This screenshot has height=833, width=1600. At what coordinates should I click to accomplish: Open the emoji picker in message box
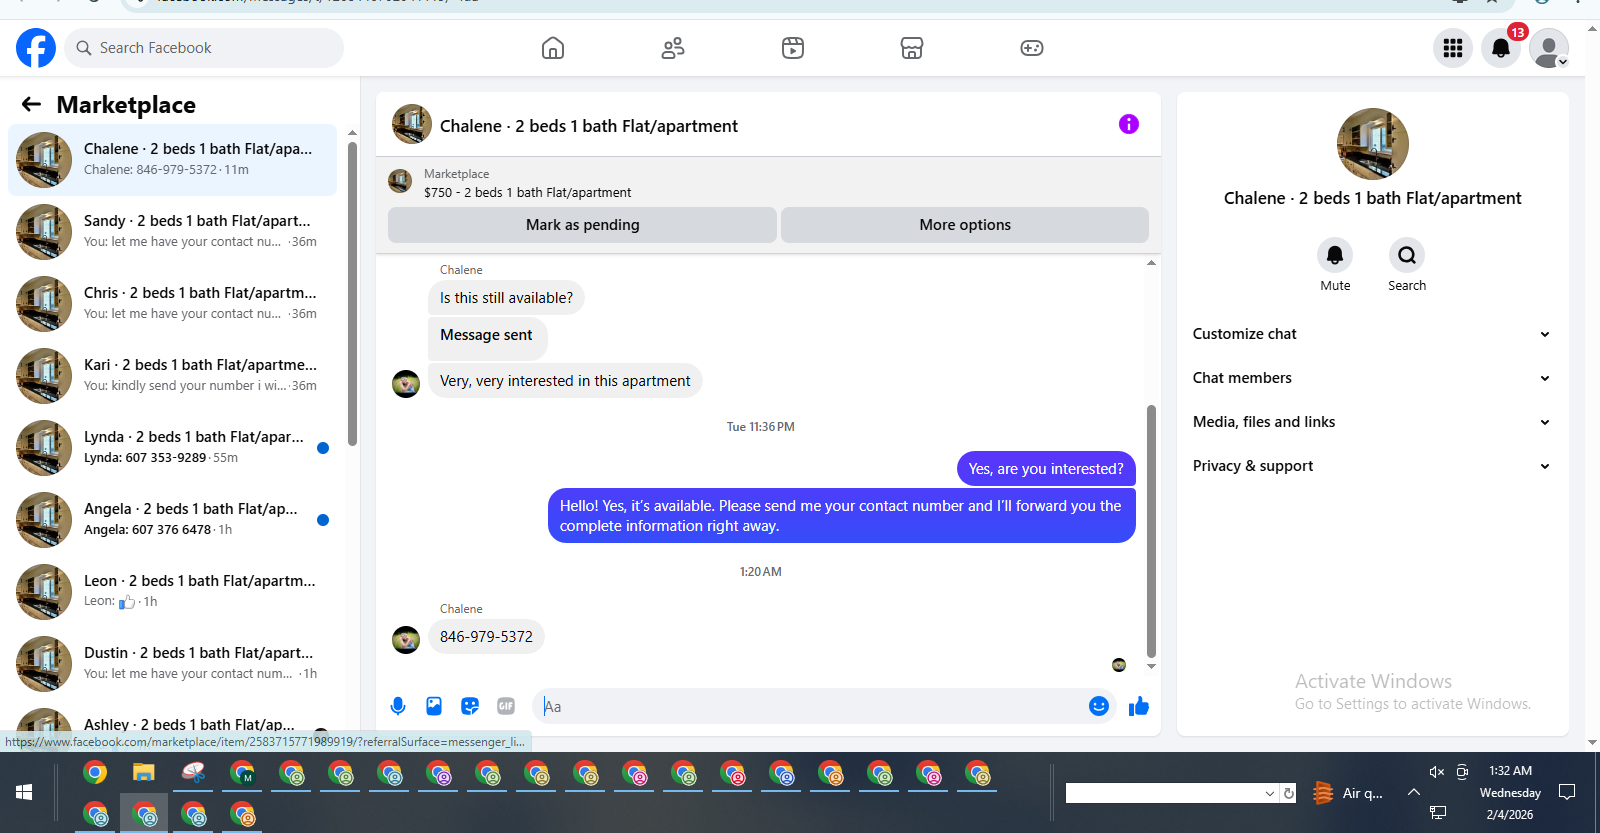(1099, 706)
